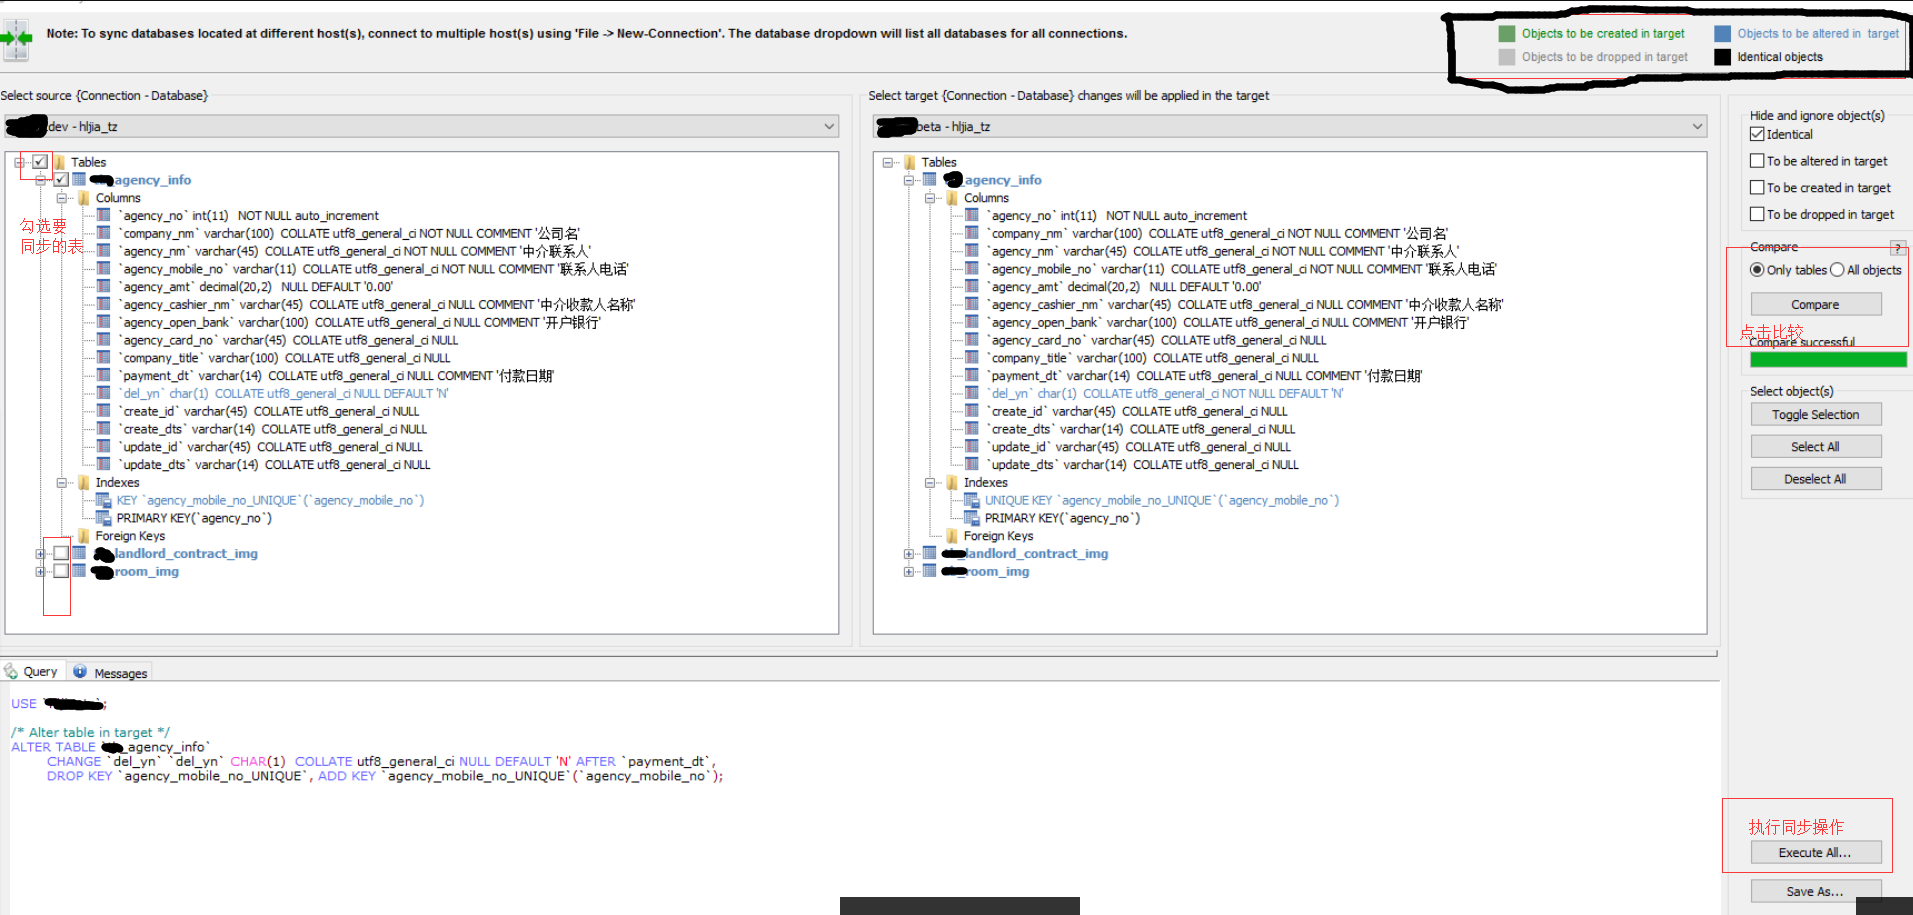
Task: Toggle the source Tables root checkbox
Action: click(40, 162)
